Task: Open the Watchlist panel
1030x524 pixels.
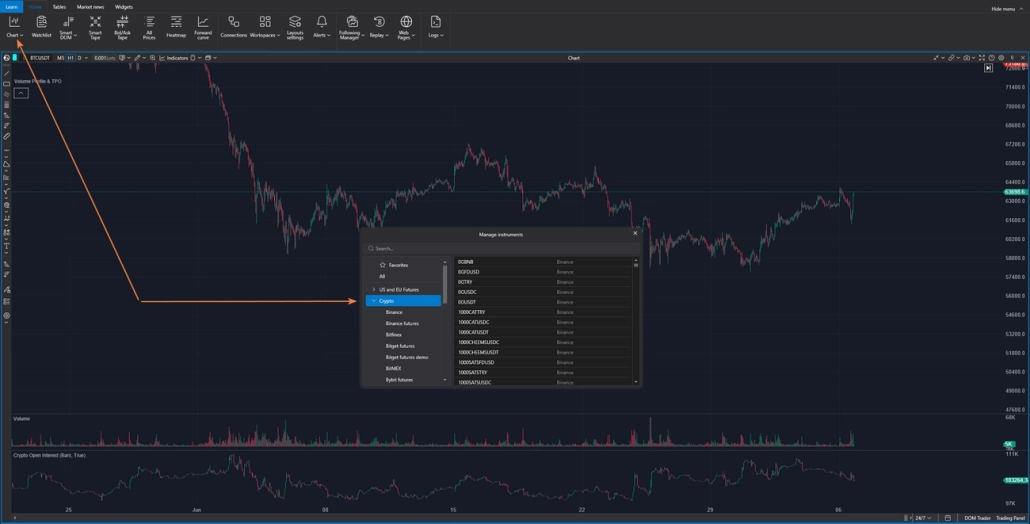Action: [x=41, y=27]
